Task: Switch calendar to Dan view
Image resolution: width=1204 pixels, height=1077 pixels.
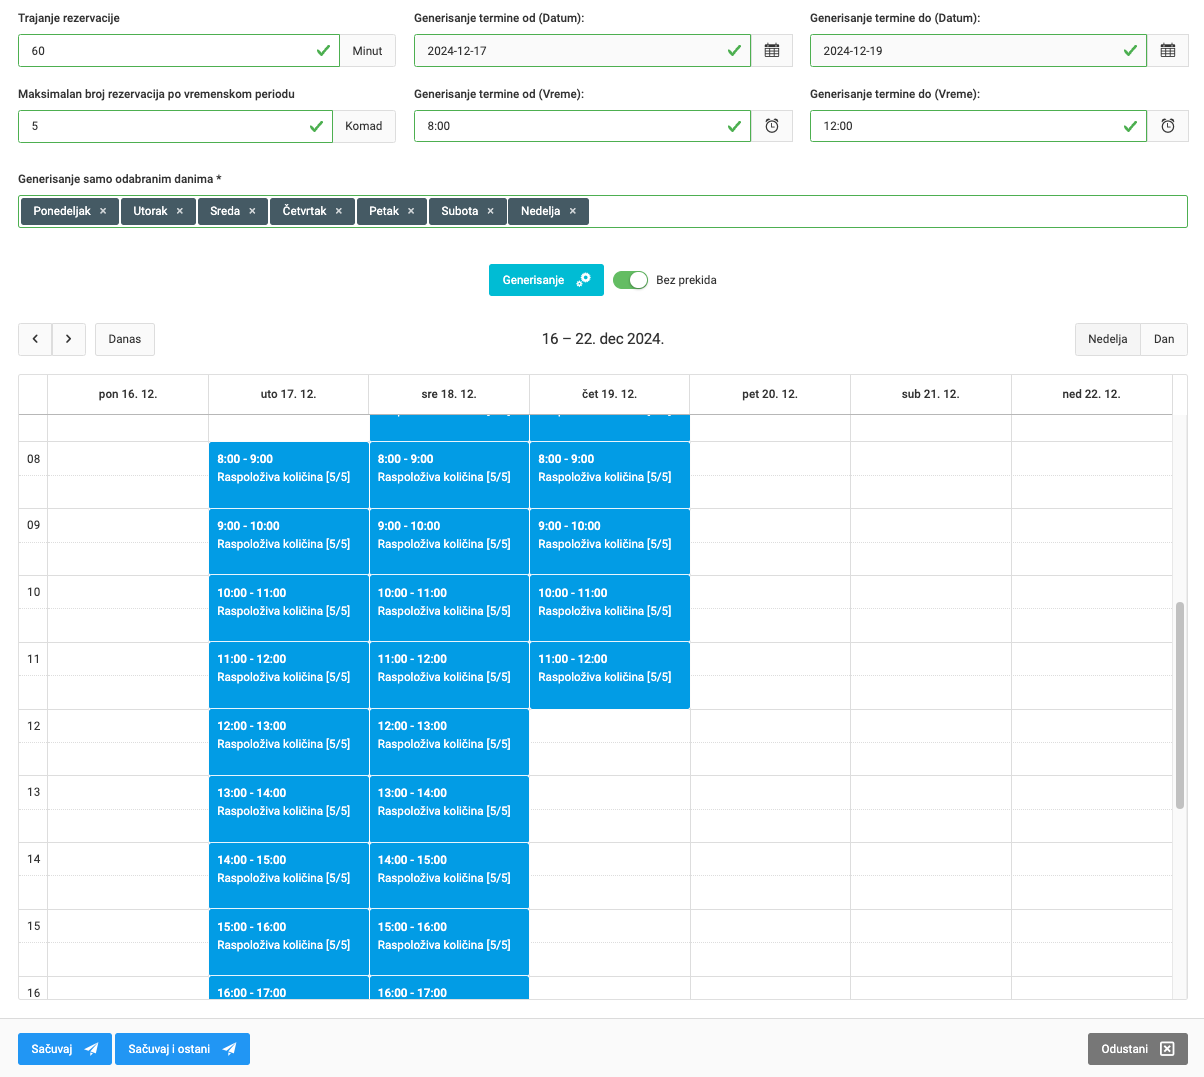Action: point(1164,339)
